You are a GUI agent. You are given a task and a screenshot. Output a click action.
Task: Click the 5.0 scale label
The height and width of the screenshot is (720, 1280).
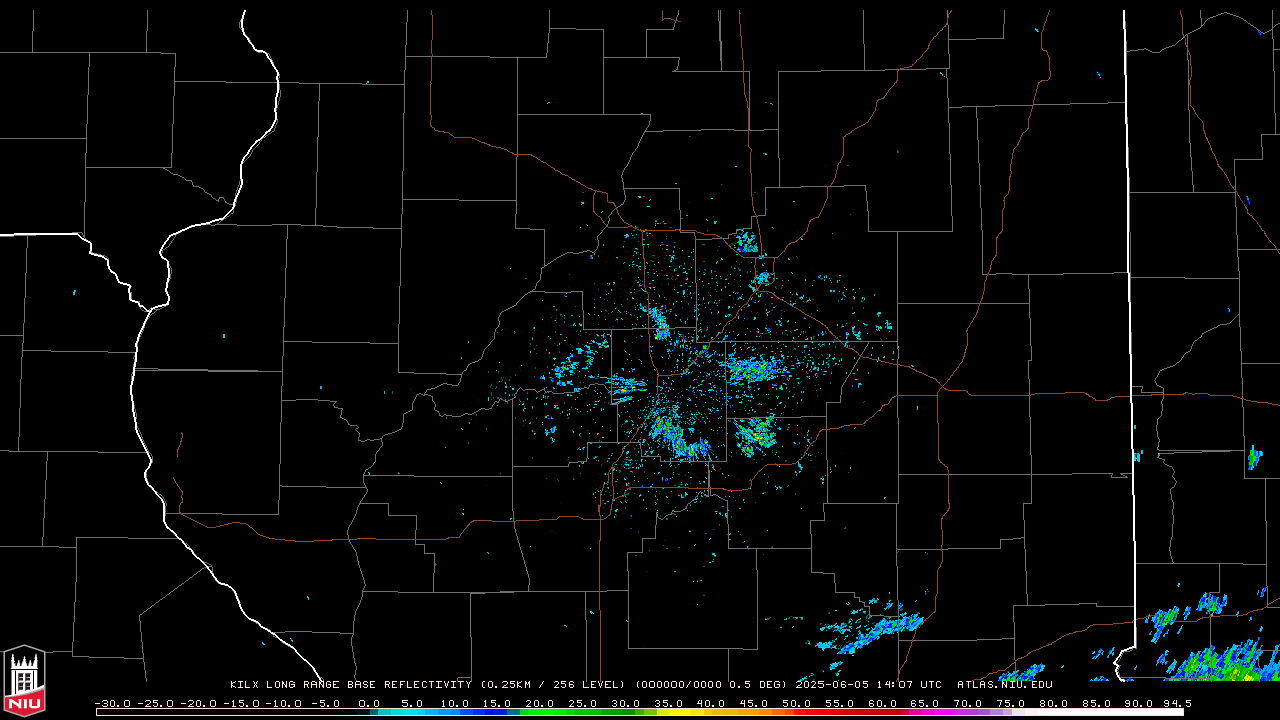[412, 704]
